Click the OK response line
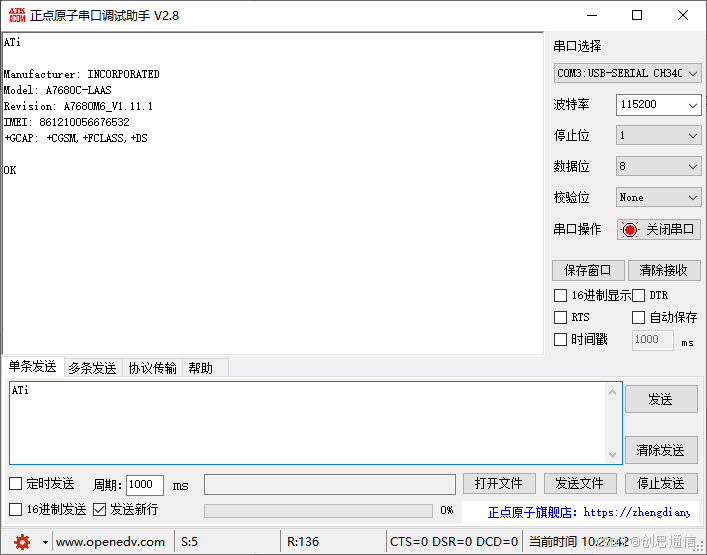 [x=10, y=170]
